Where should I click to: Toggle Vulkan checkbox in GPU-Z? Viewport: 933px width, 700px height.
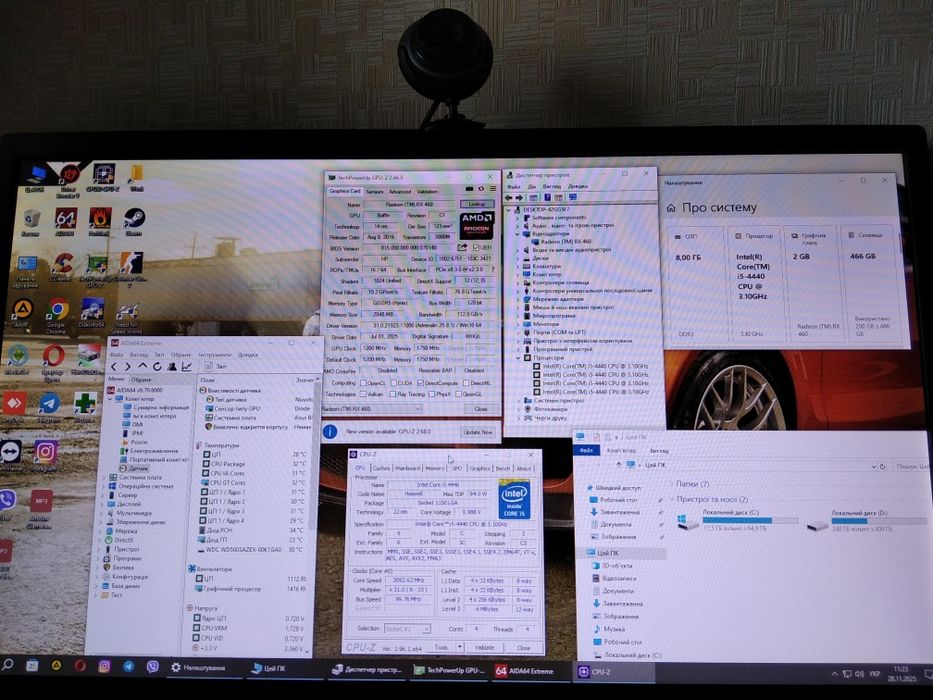(363, 394)
